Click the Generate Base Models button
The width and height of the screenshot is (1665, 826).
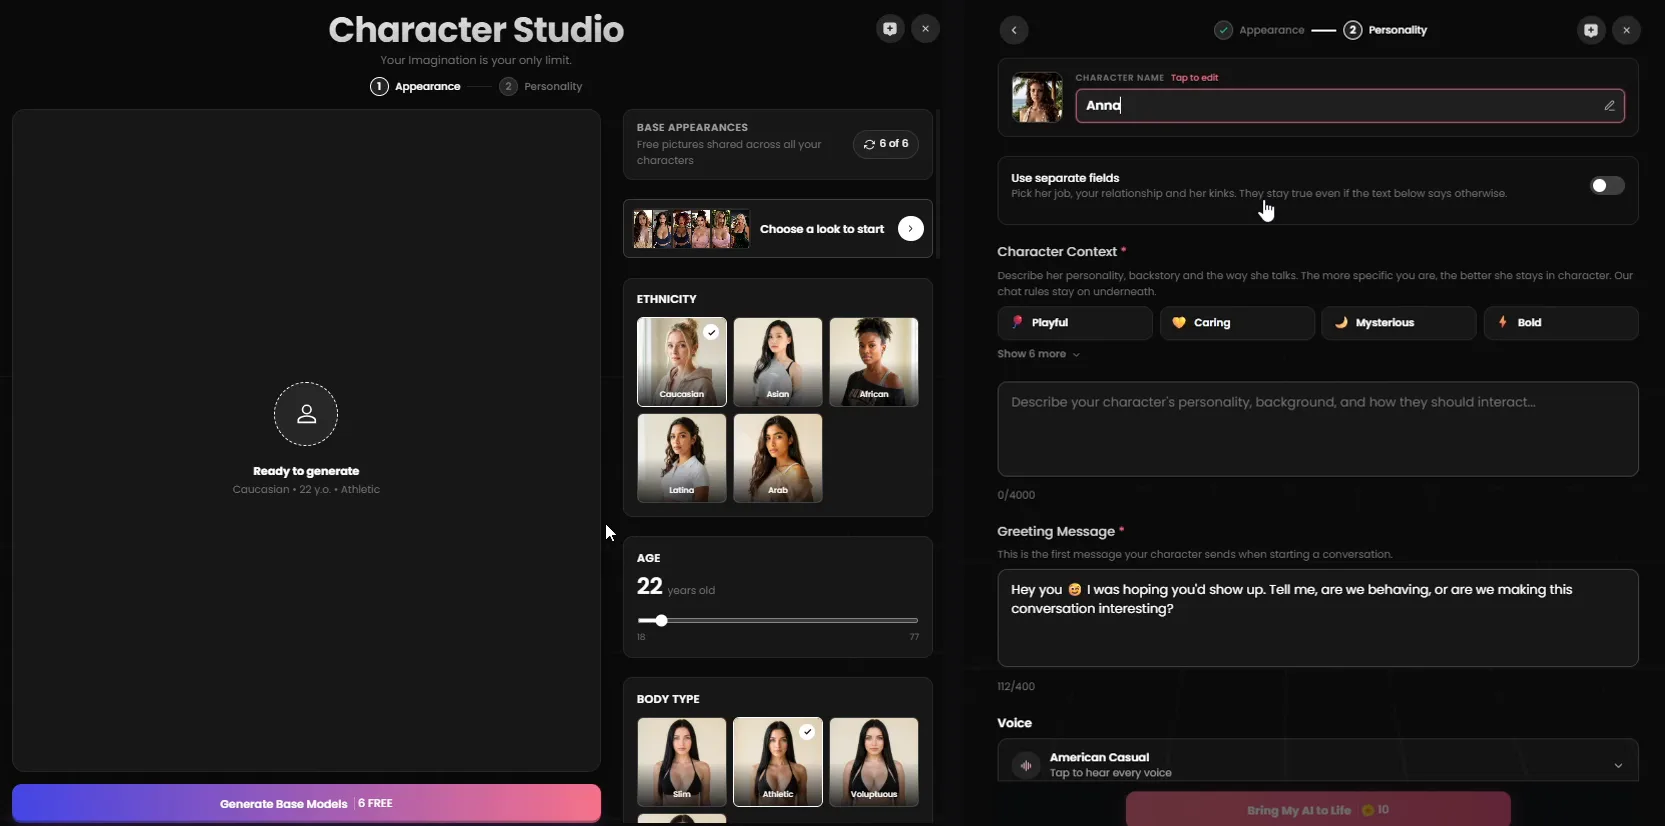point(306,803)
